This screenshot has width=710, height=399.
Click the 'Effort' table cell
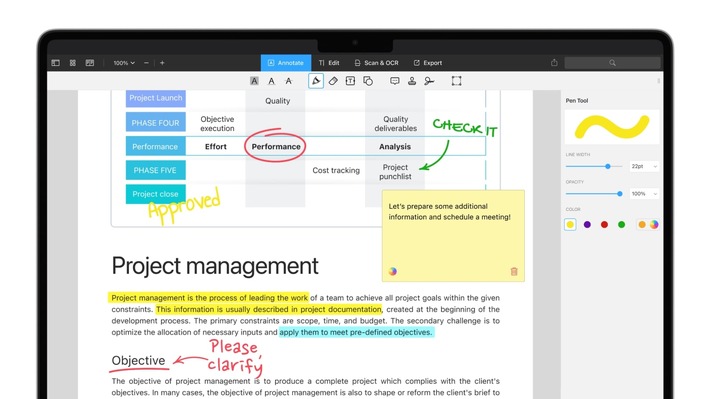[x=216, y=147]
